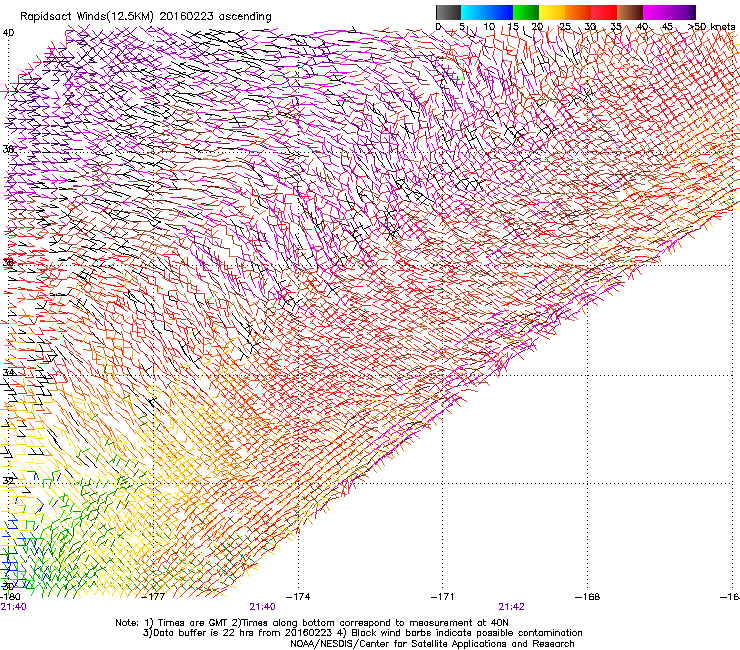Click the '-171' longitude axis label
This screenshot has width=740, height=650.
pos(443,596)
